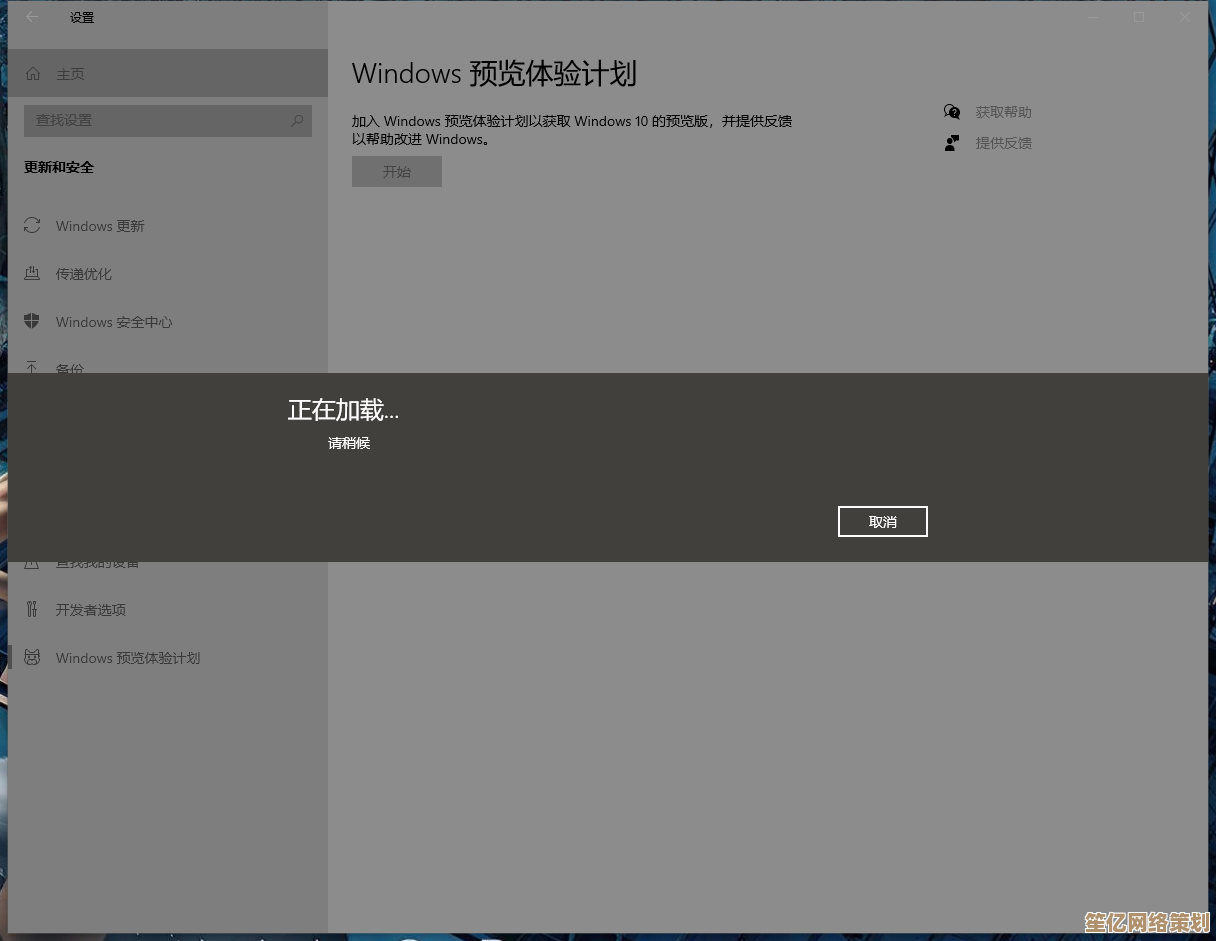The height and width of the screenshot is (941, 1216).
Task: Select 开发者选项 in the sidebar
Action: [90, 610]
